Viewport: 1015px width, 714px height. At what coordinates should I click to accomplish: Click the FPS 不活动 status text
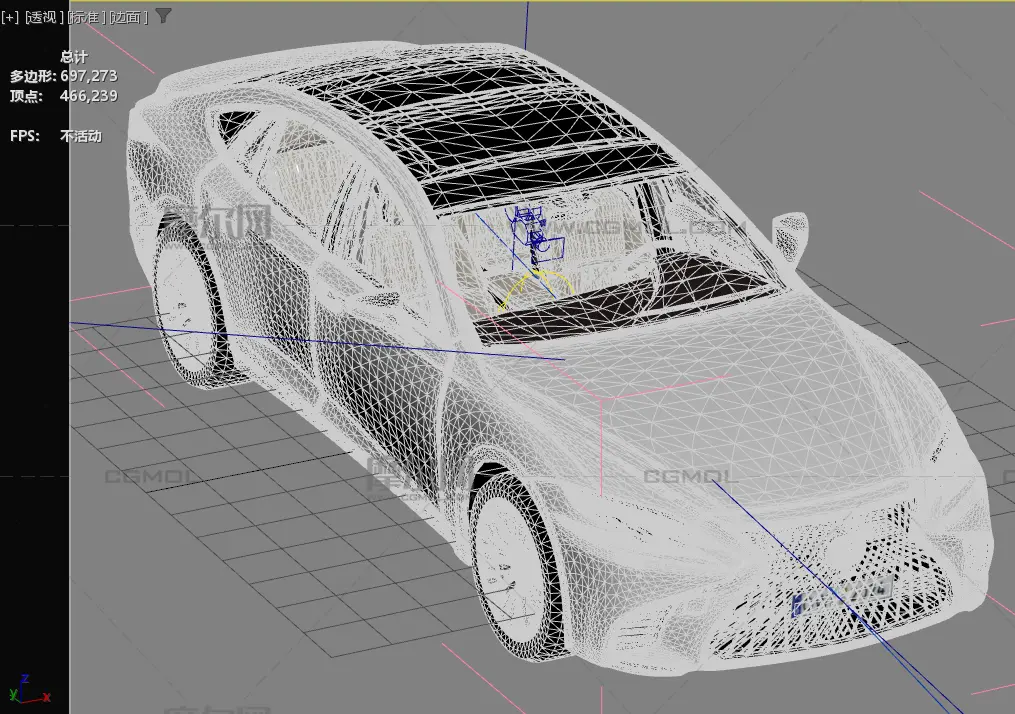(x=56, y=136)
